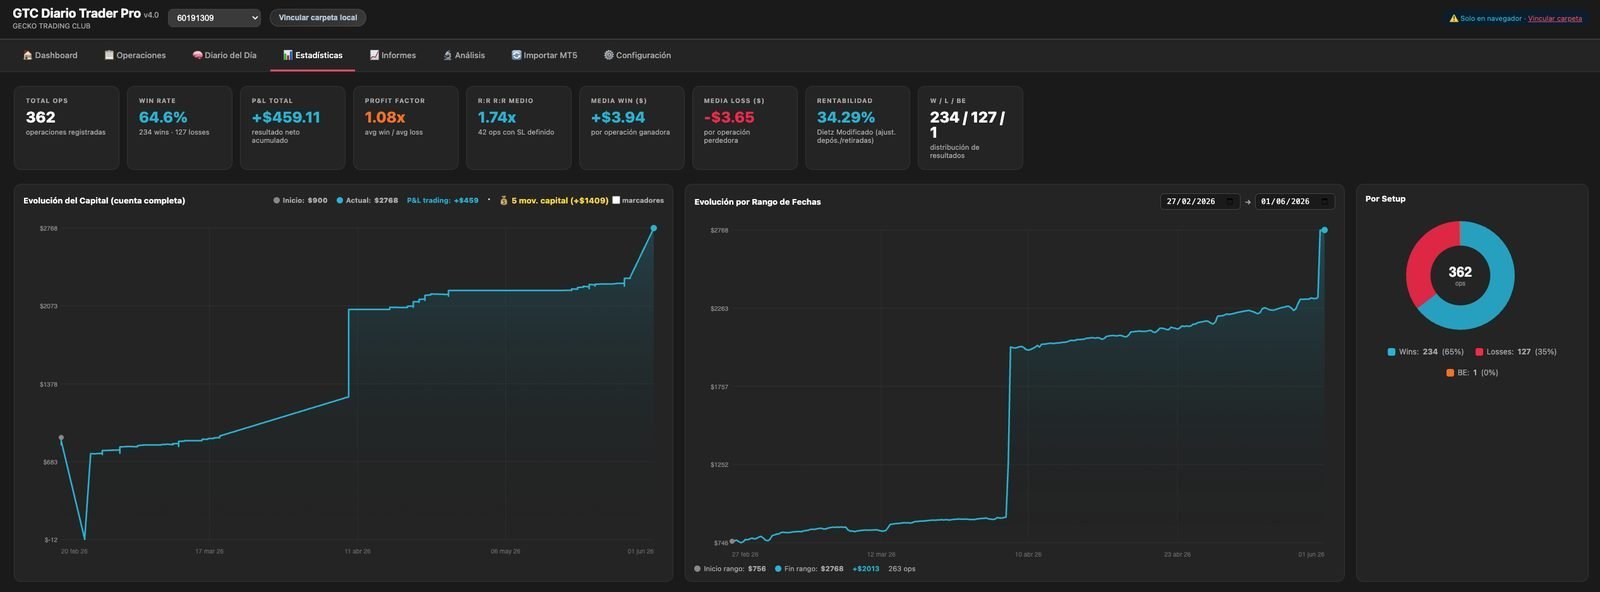Click the blue Wins legend swatch

[x=1391, y=352]
